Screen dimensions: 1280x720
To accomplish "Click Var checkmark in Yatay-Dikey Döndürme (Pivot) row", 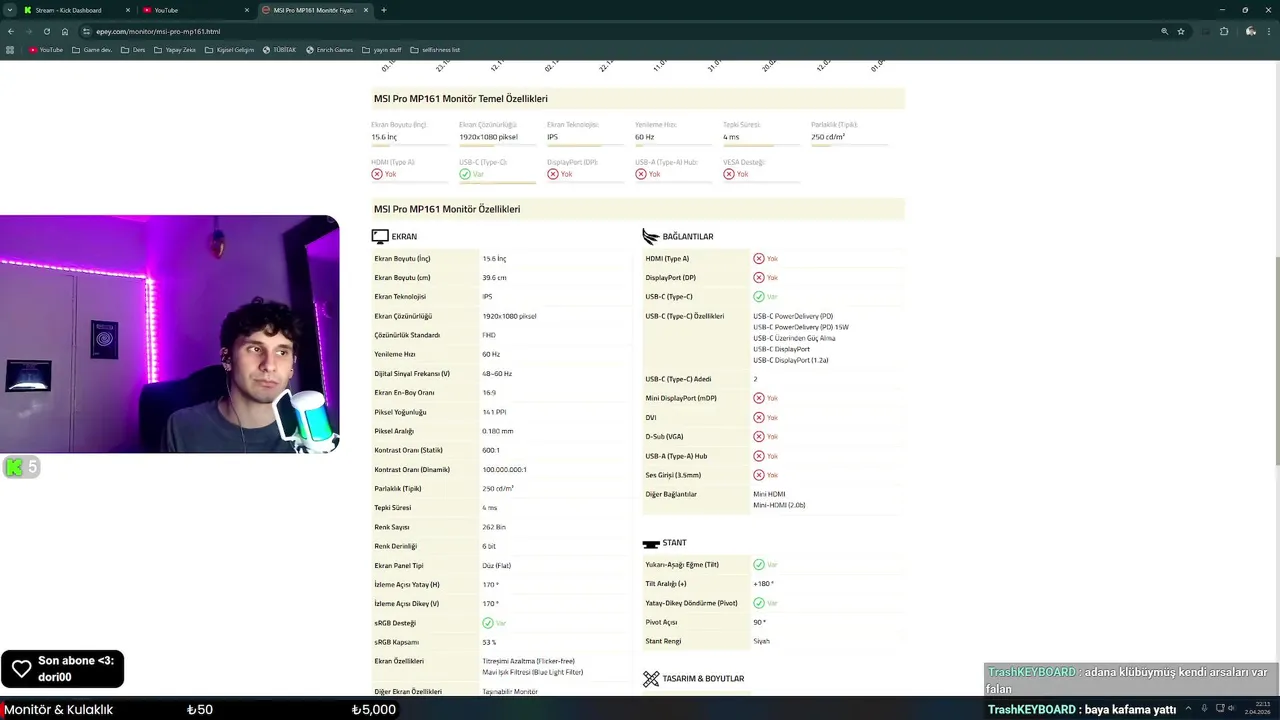I will (759, 603).
